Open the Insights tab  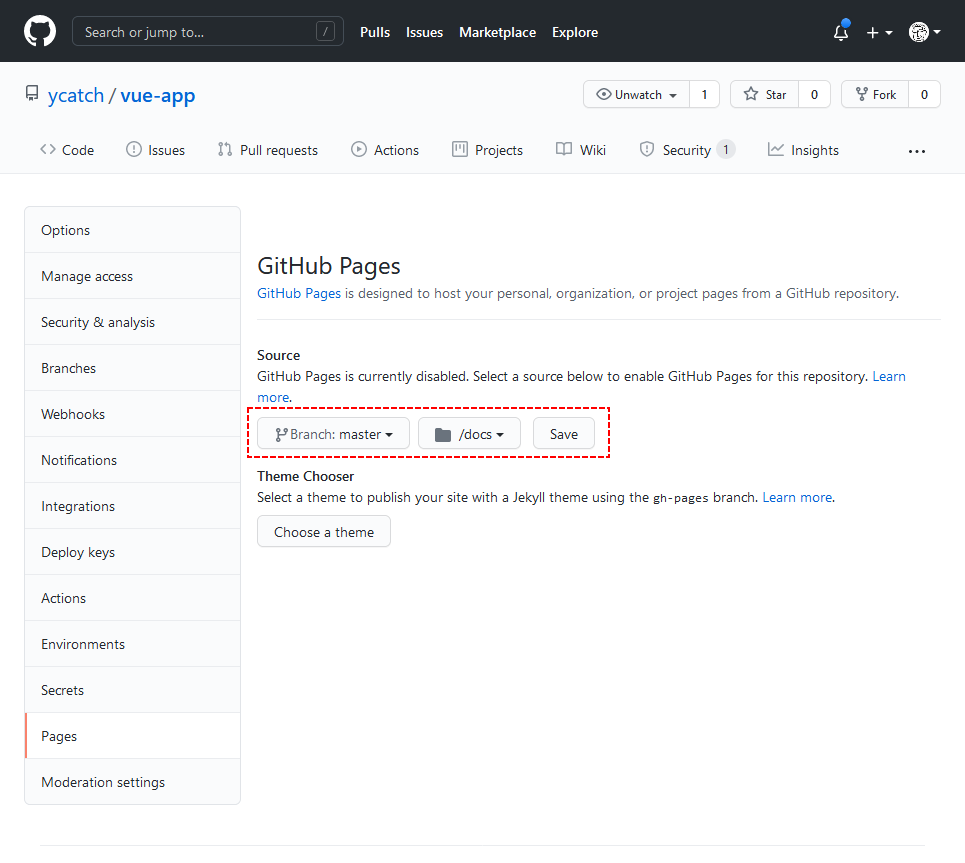(803, 150)
